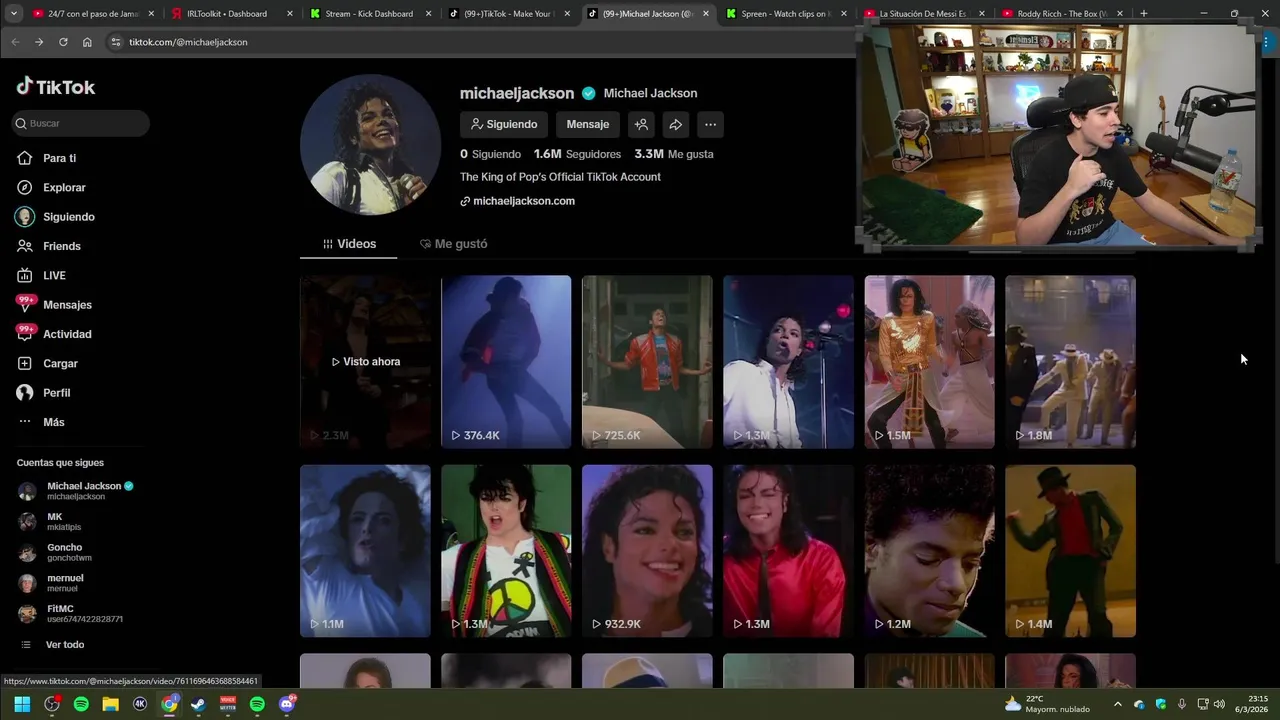Open the video with 1.8M views

click(x=1070, y=362)
